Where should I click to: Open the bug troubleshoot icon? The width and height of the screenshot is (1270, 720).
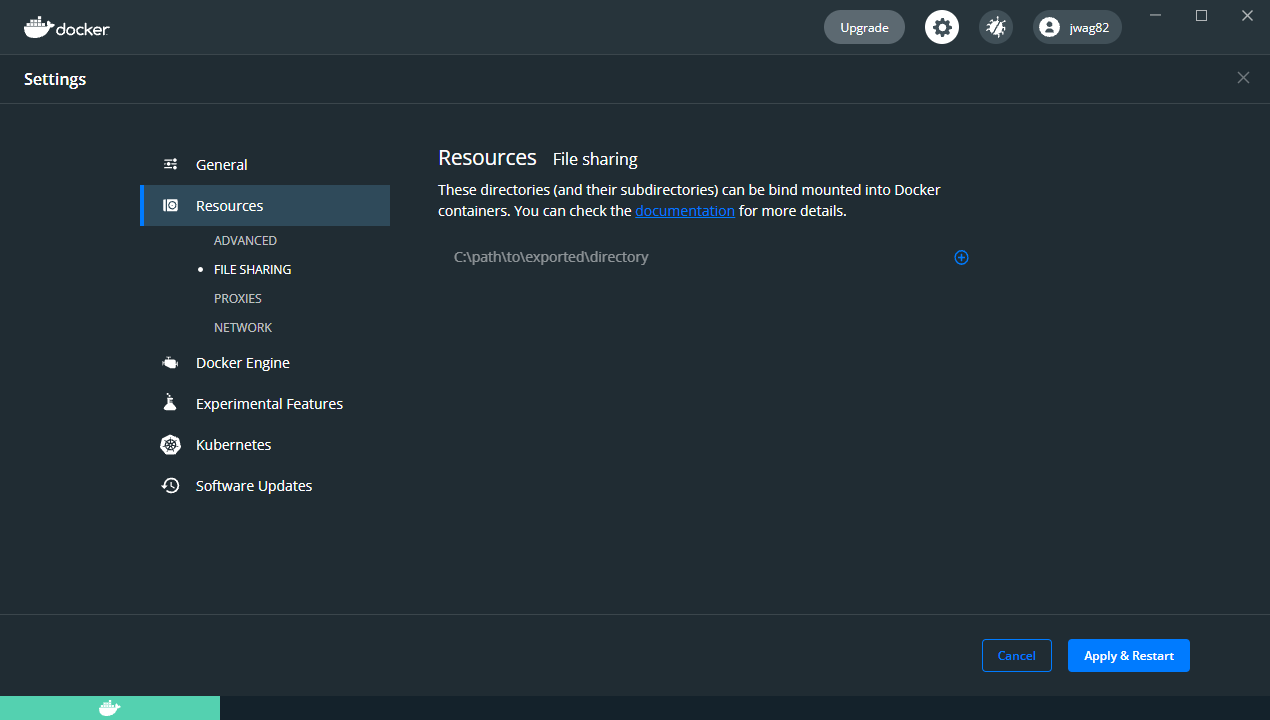(995, 27)
